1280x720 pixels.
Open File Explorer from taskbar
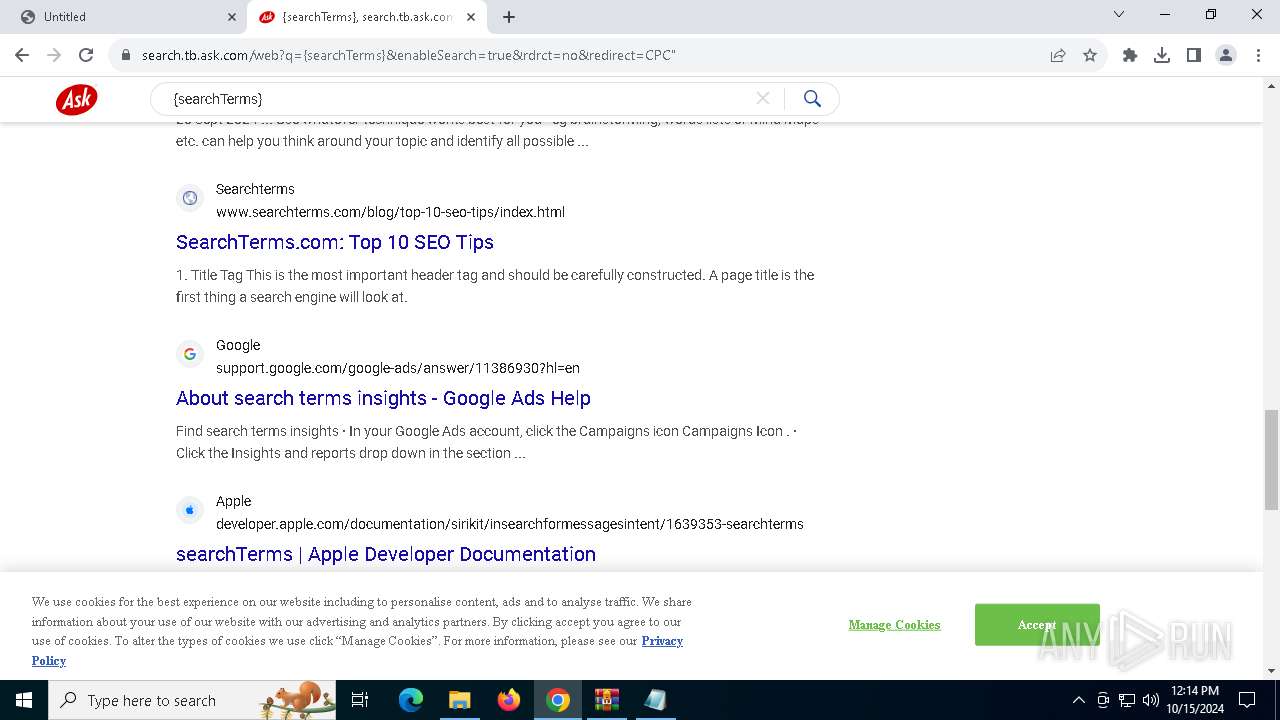(460, 700)
